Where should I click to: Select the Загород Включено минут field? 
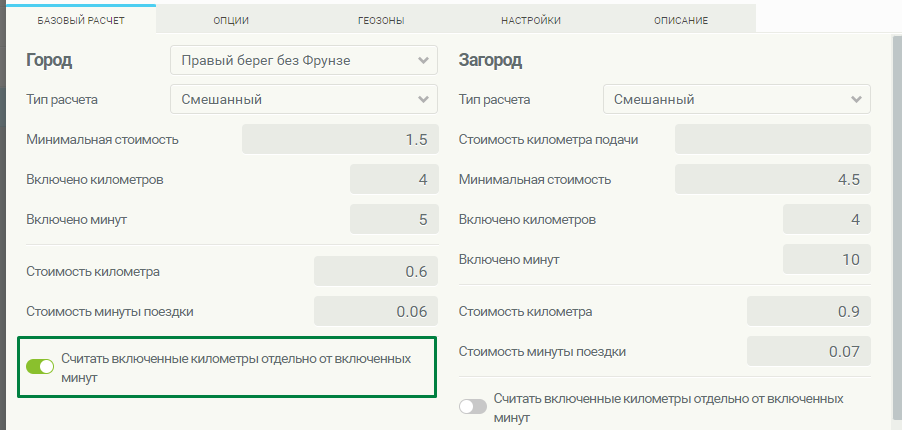826,259
